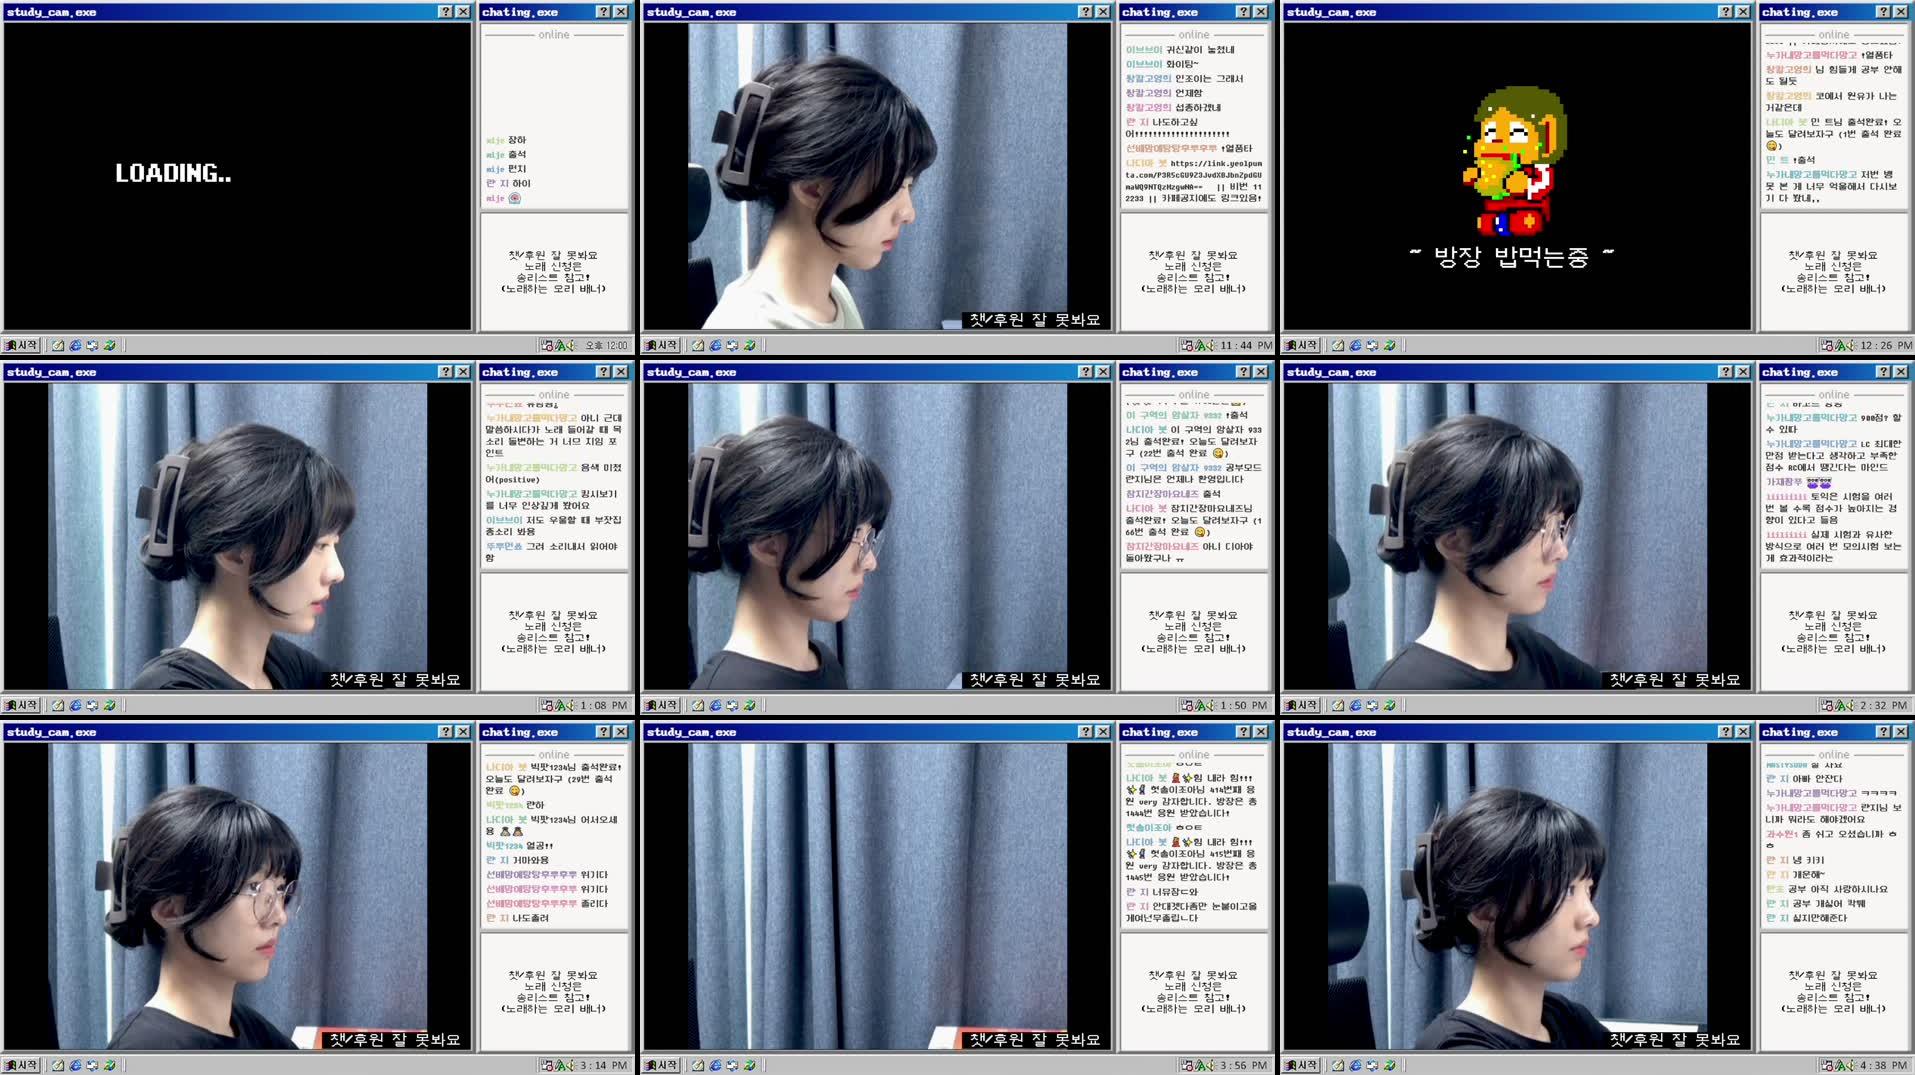The width and height of the screenshot is (1915, 1075).
Task: Expand the online users section in chating.exe
Action: (555, 35)
